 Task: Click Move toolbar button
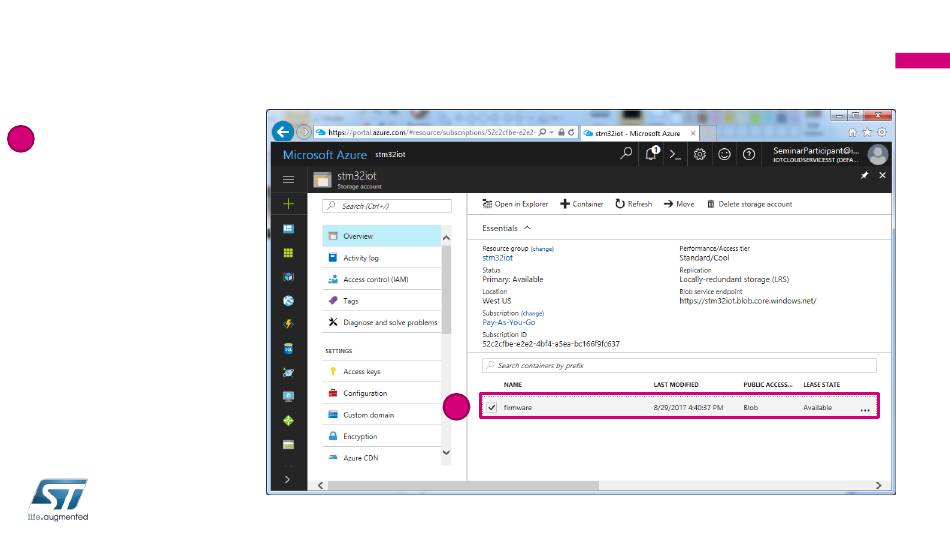click(x=679, y=204)
